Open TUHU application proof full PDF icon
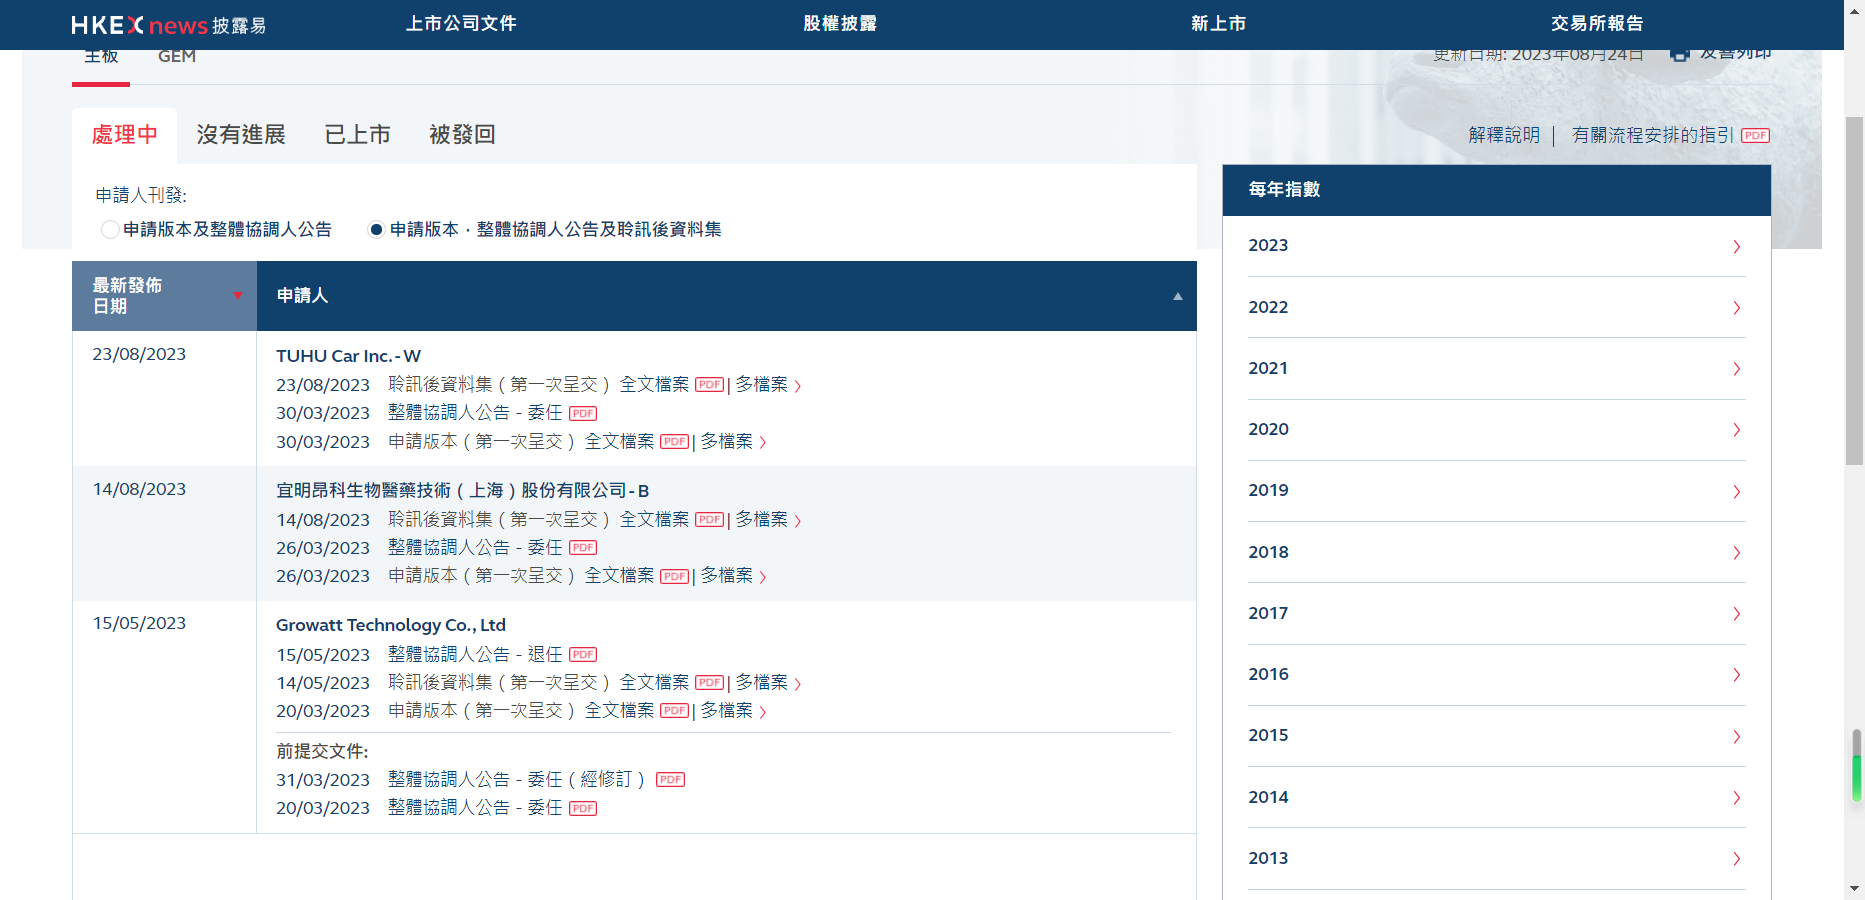This screenshot has width=1865, height=900. click(x=674, y=442)
